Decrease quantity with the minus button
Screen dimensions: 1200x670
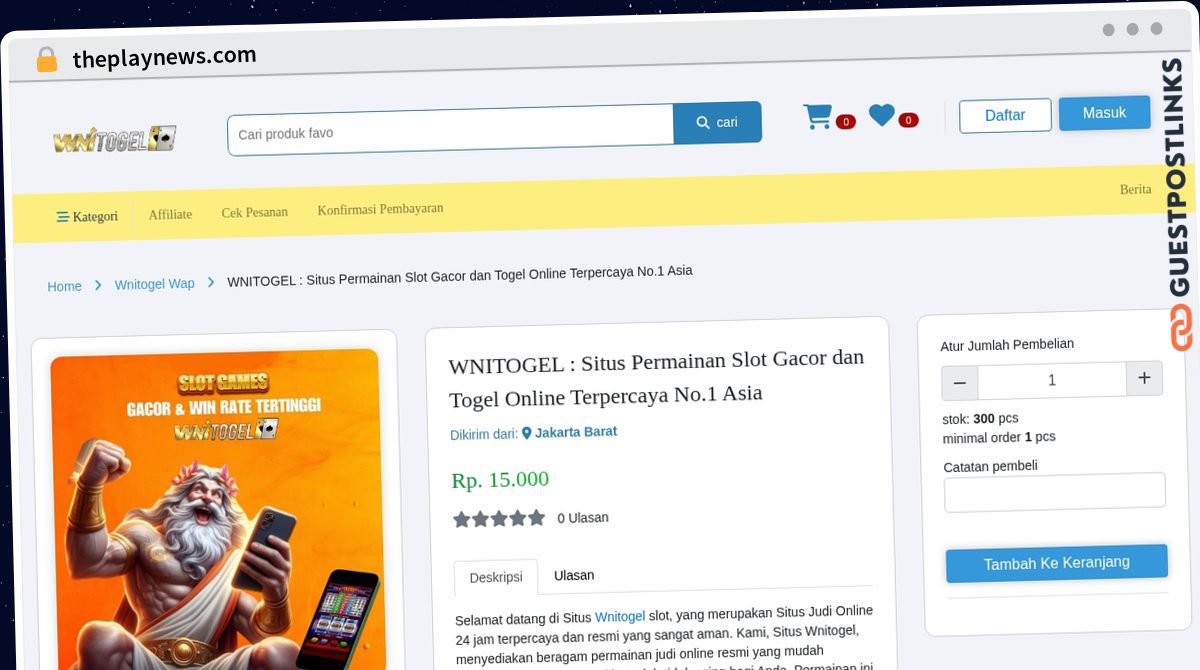(960, 383)
